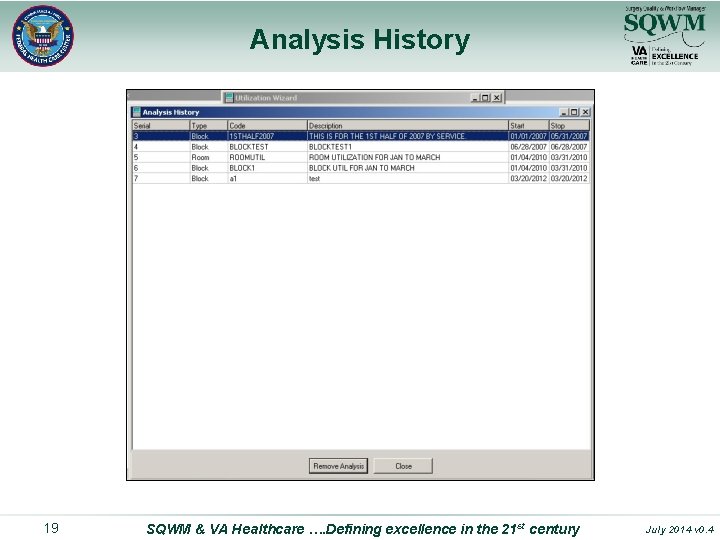Select the BLOCK1 code cell
This screenshot has height=540, width=720.
coord(267,168)
